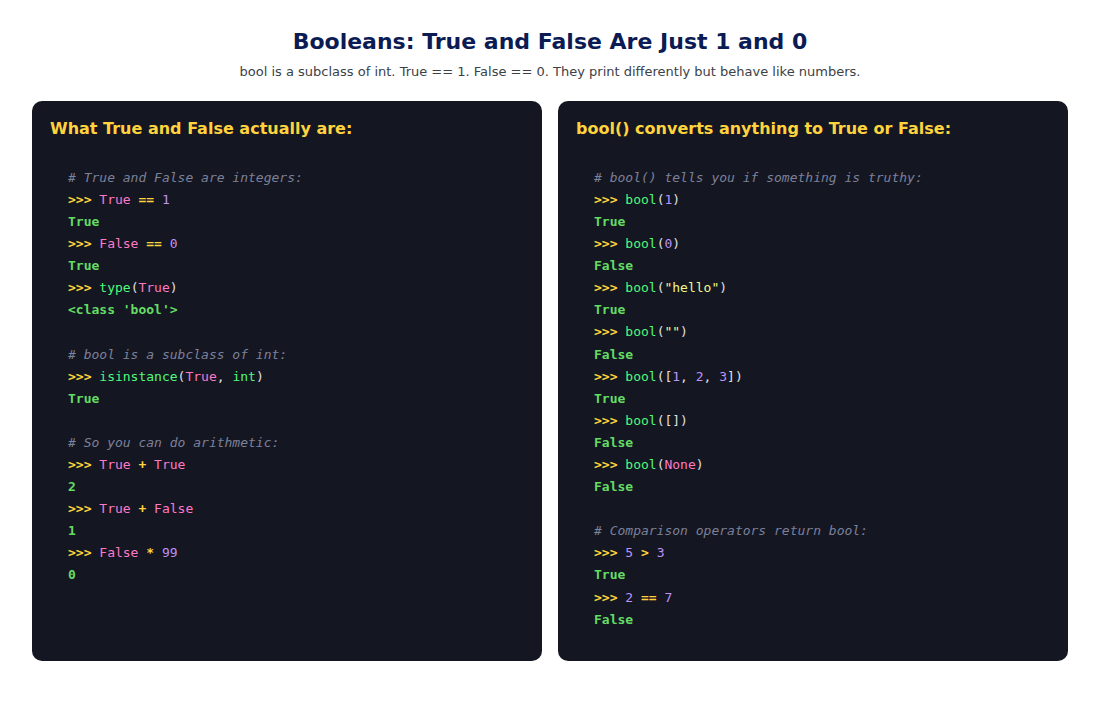Click the code line 'False == 0'
1100x709 pixels.
123,244
